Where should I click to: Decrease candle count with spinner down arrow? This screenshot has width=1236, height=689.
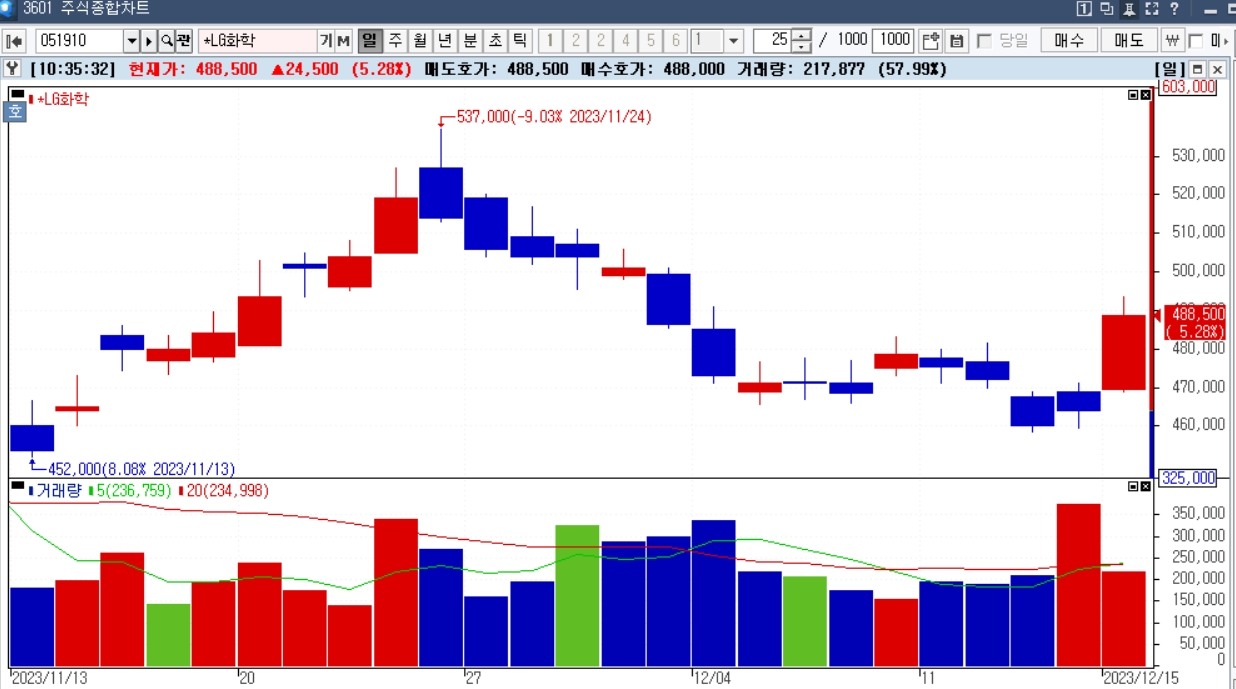click(x=802, y=47)
